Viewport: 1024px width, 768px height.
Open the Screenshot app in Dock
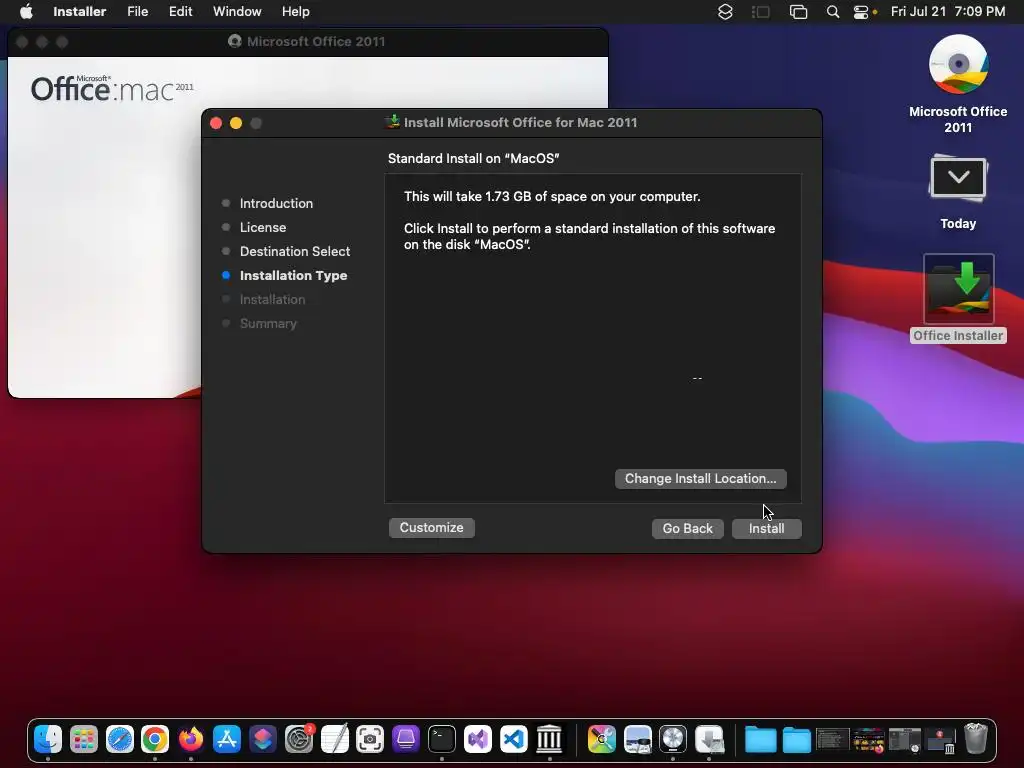[370, 739]
